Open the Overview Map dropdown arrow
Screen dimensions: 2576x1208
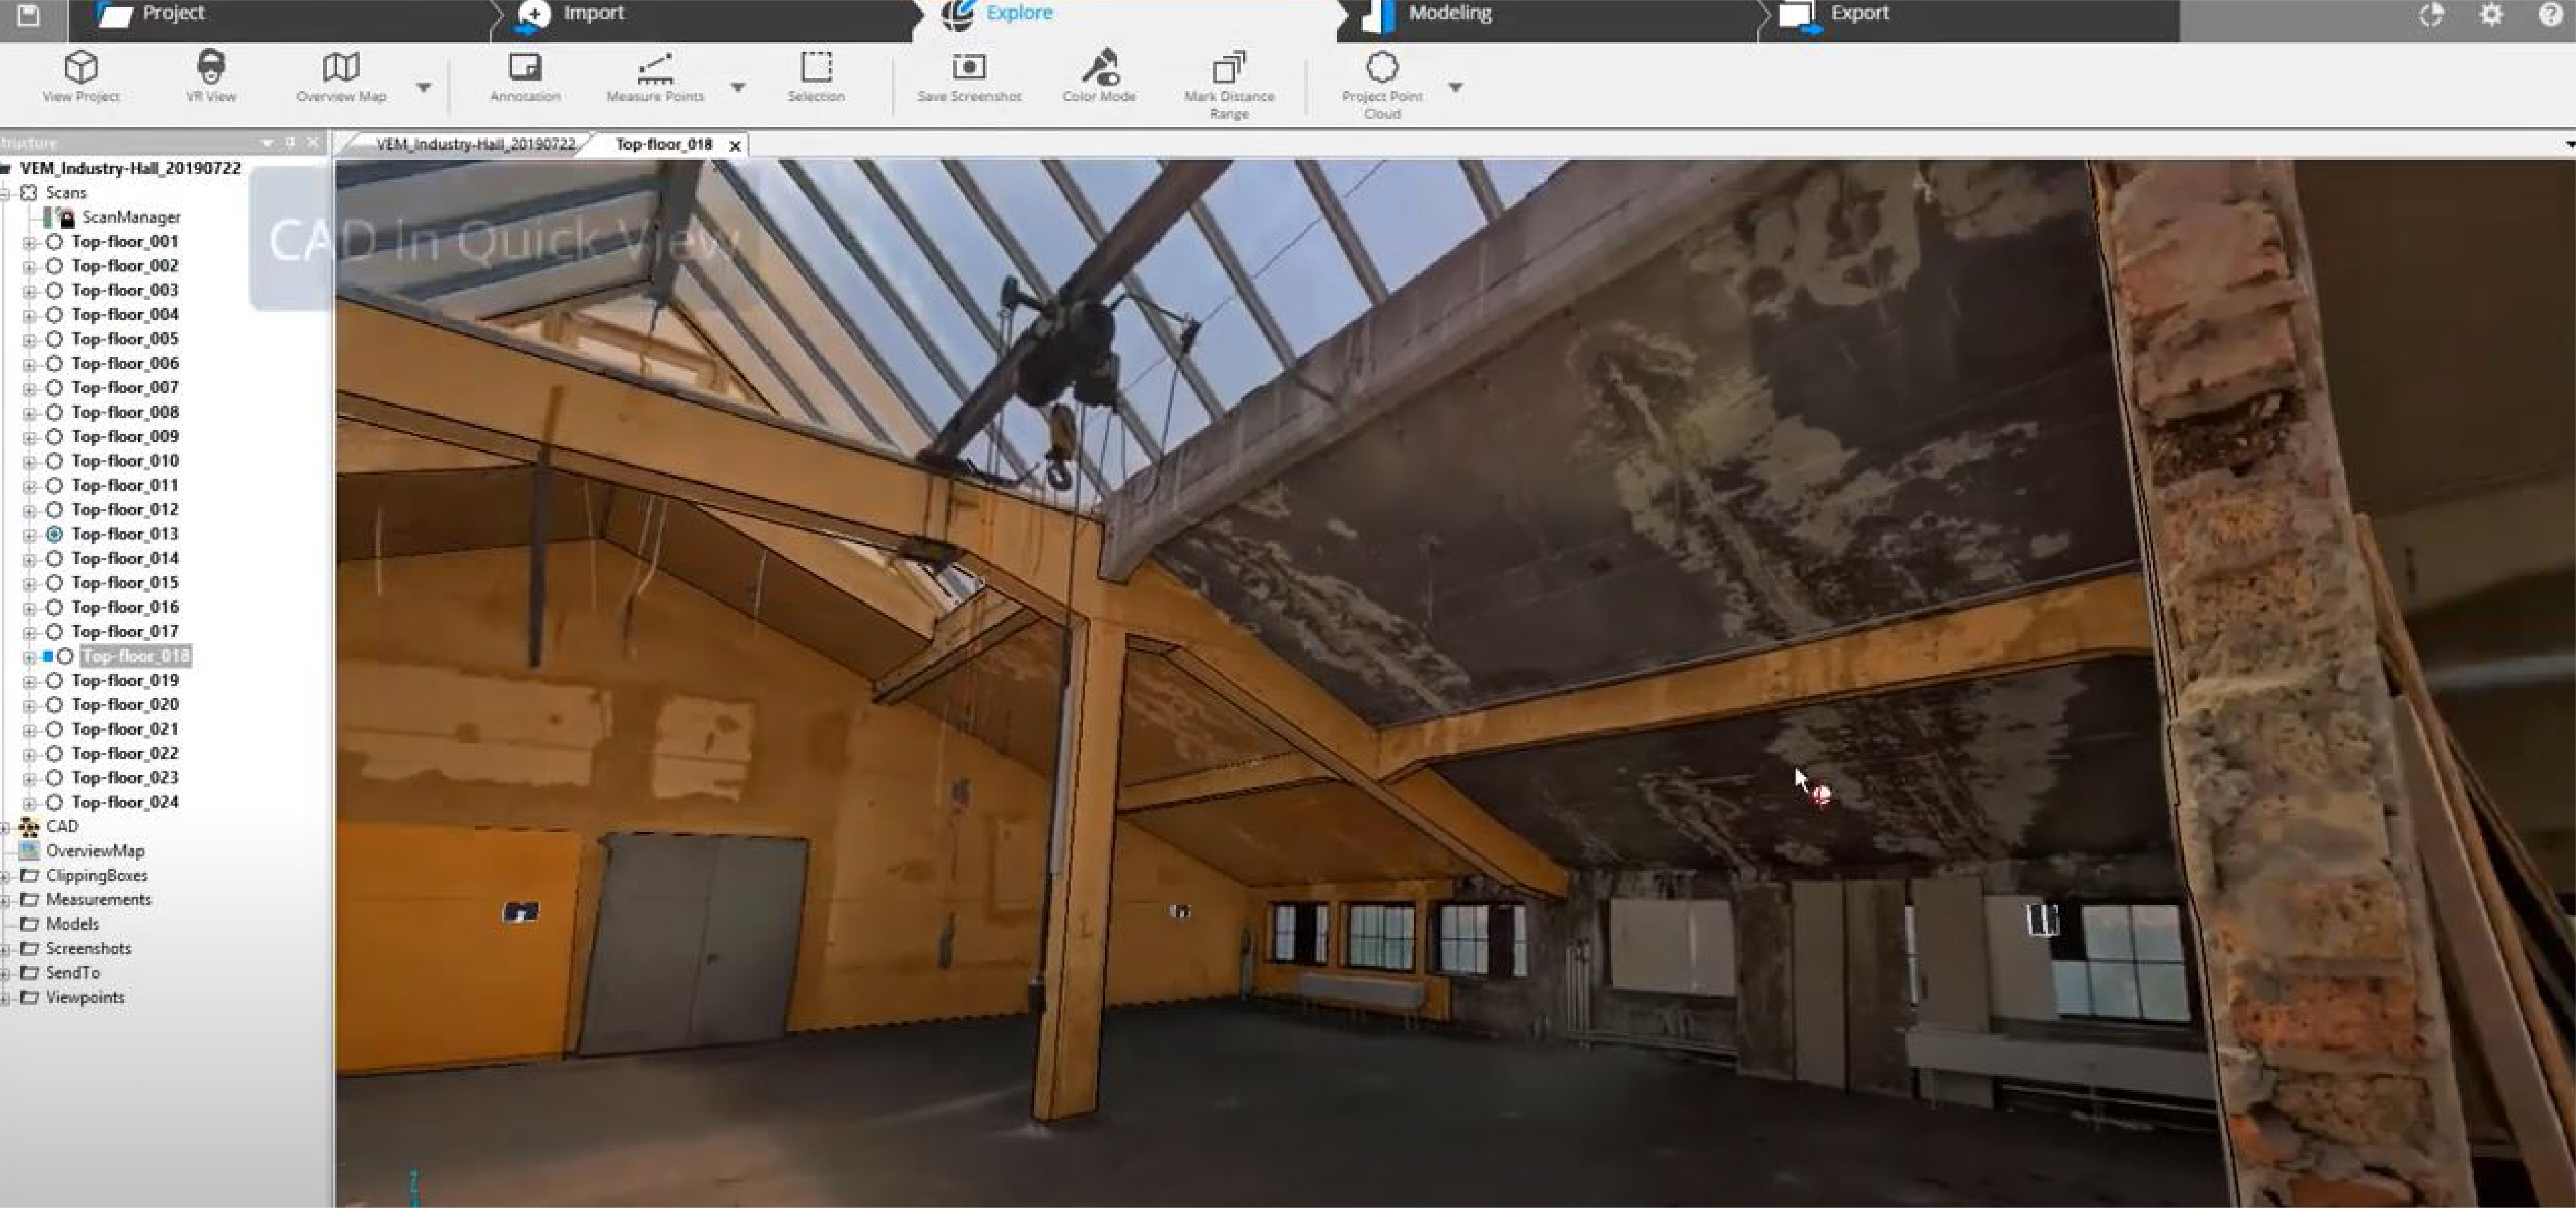(x=424, y=88)
